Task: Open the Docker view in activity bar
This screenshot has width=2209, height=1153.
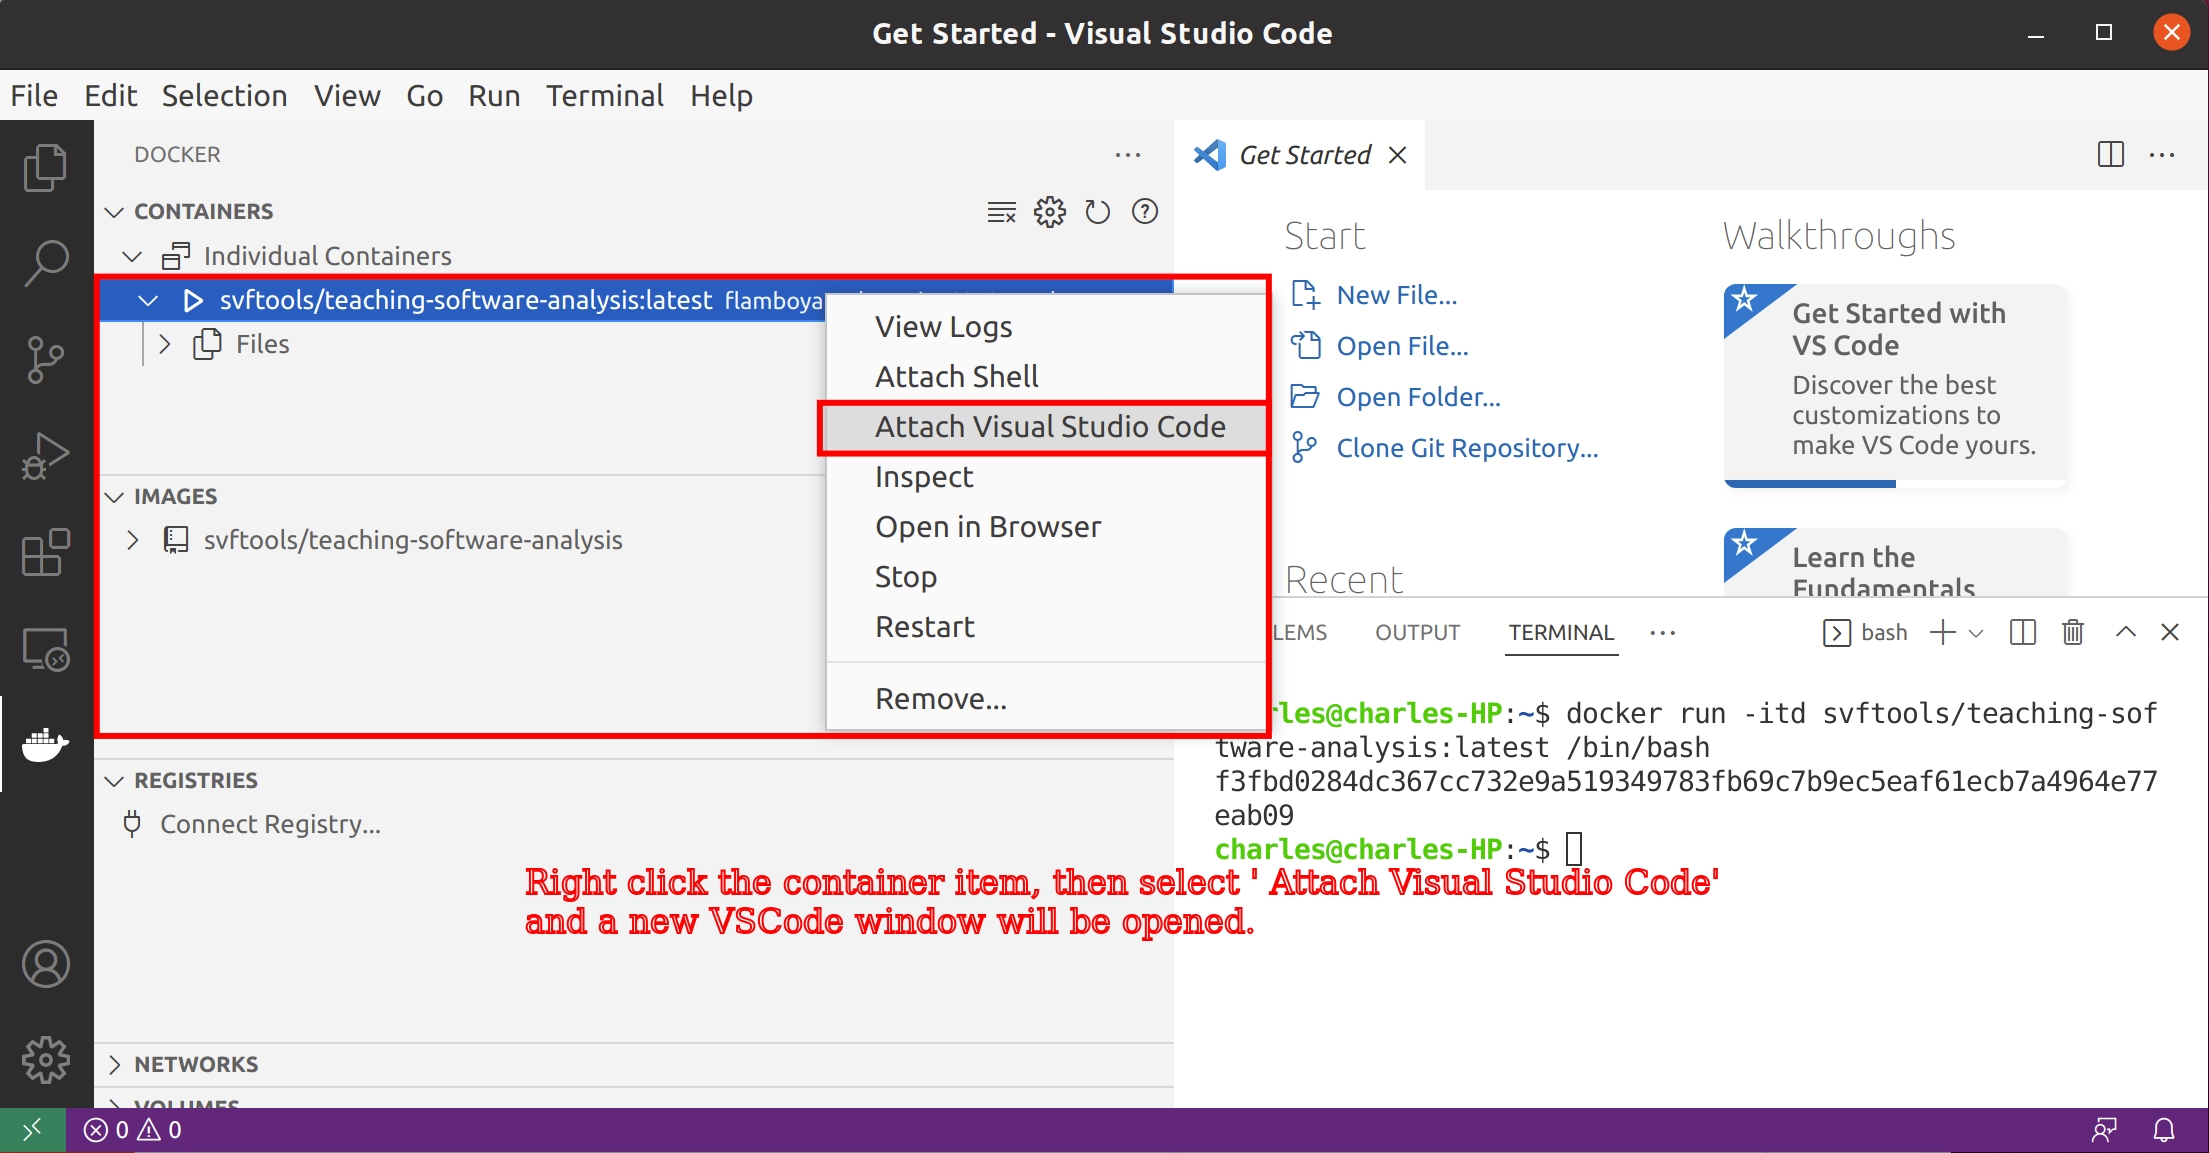Action: click(x=45, y=744)
